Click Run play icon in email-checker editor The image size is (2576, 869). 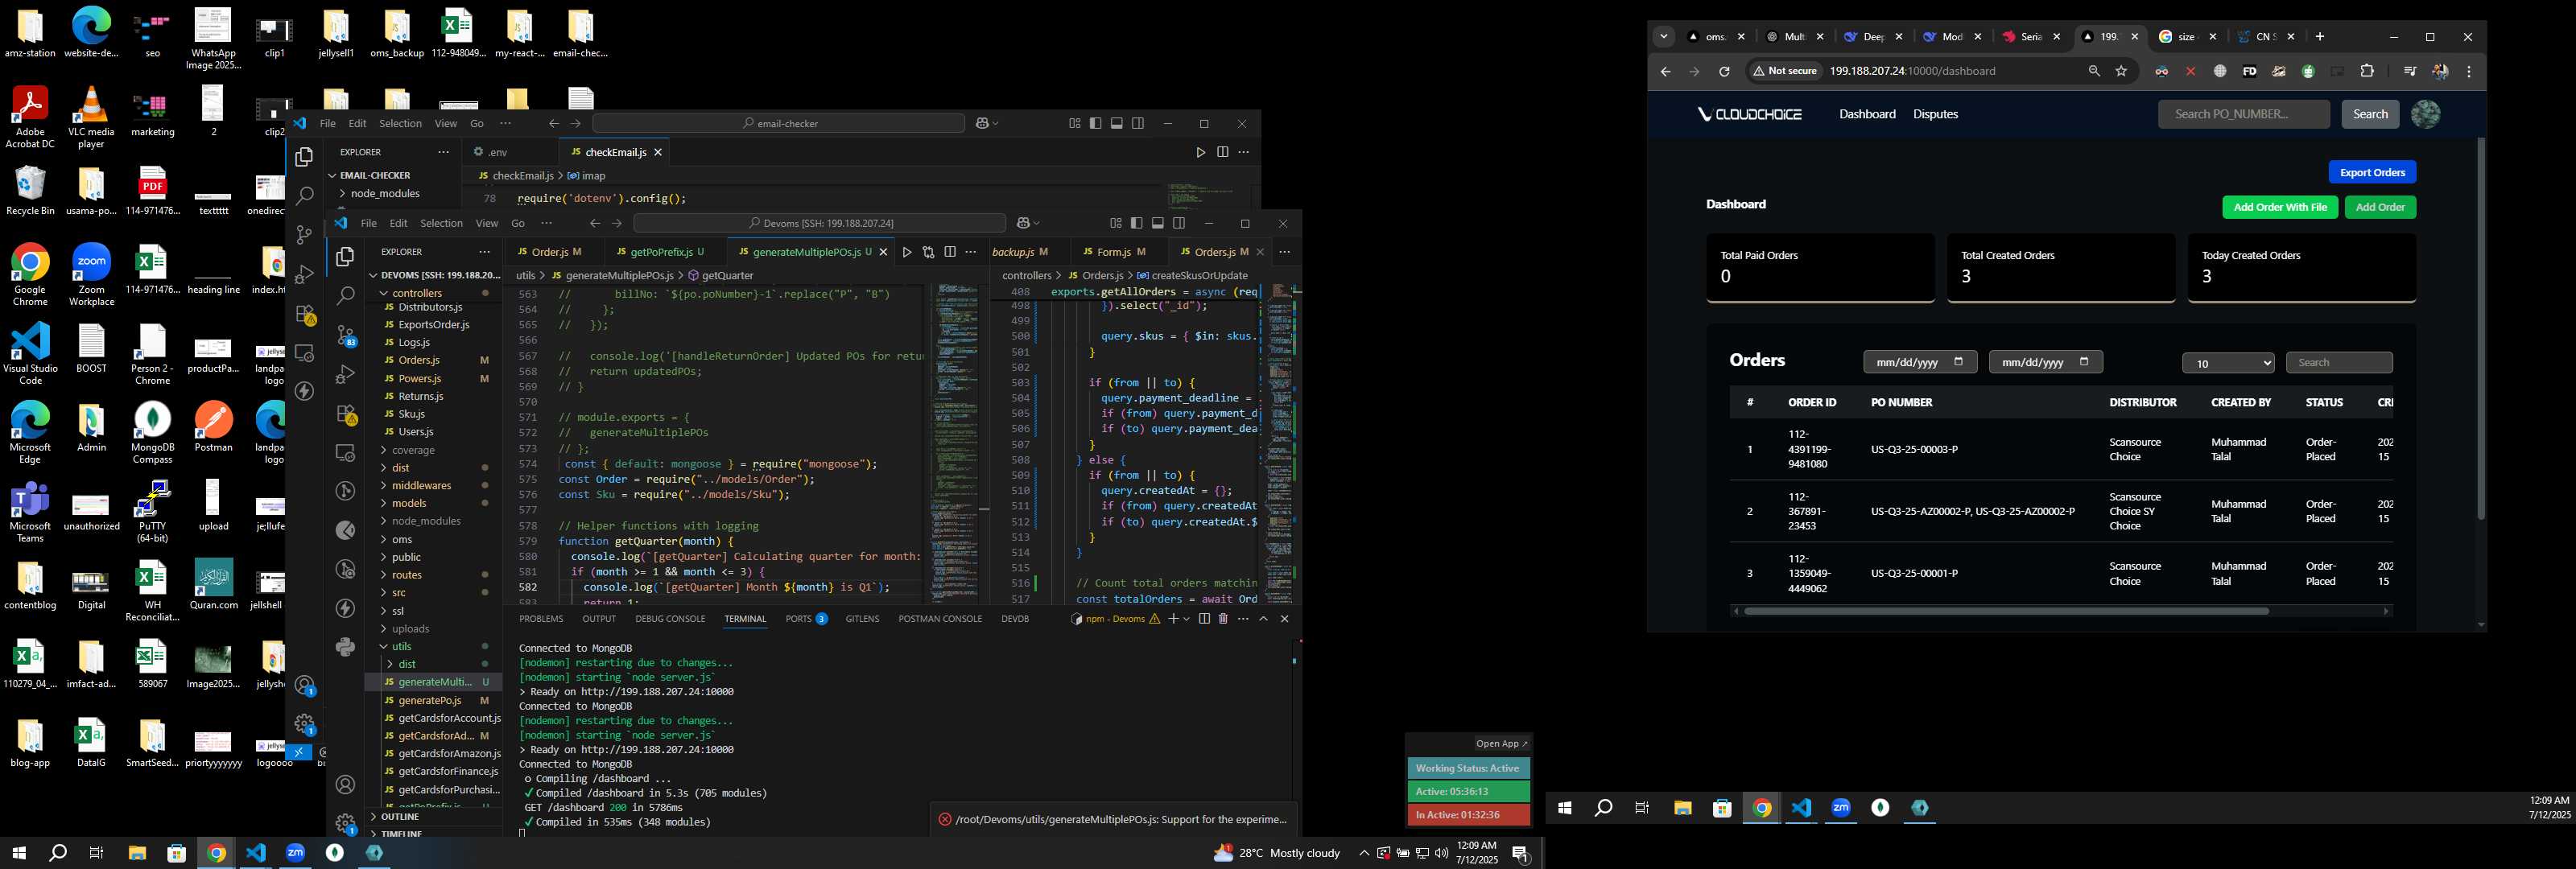[x=1201, y=152]
